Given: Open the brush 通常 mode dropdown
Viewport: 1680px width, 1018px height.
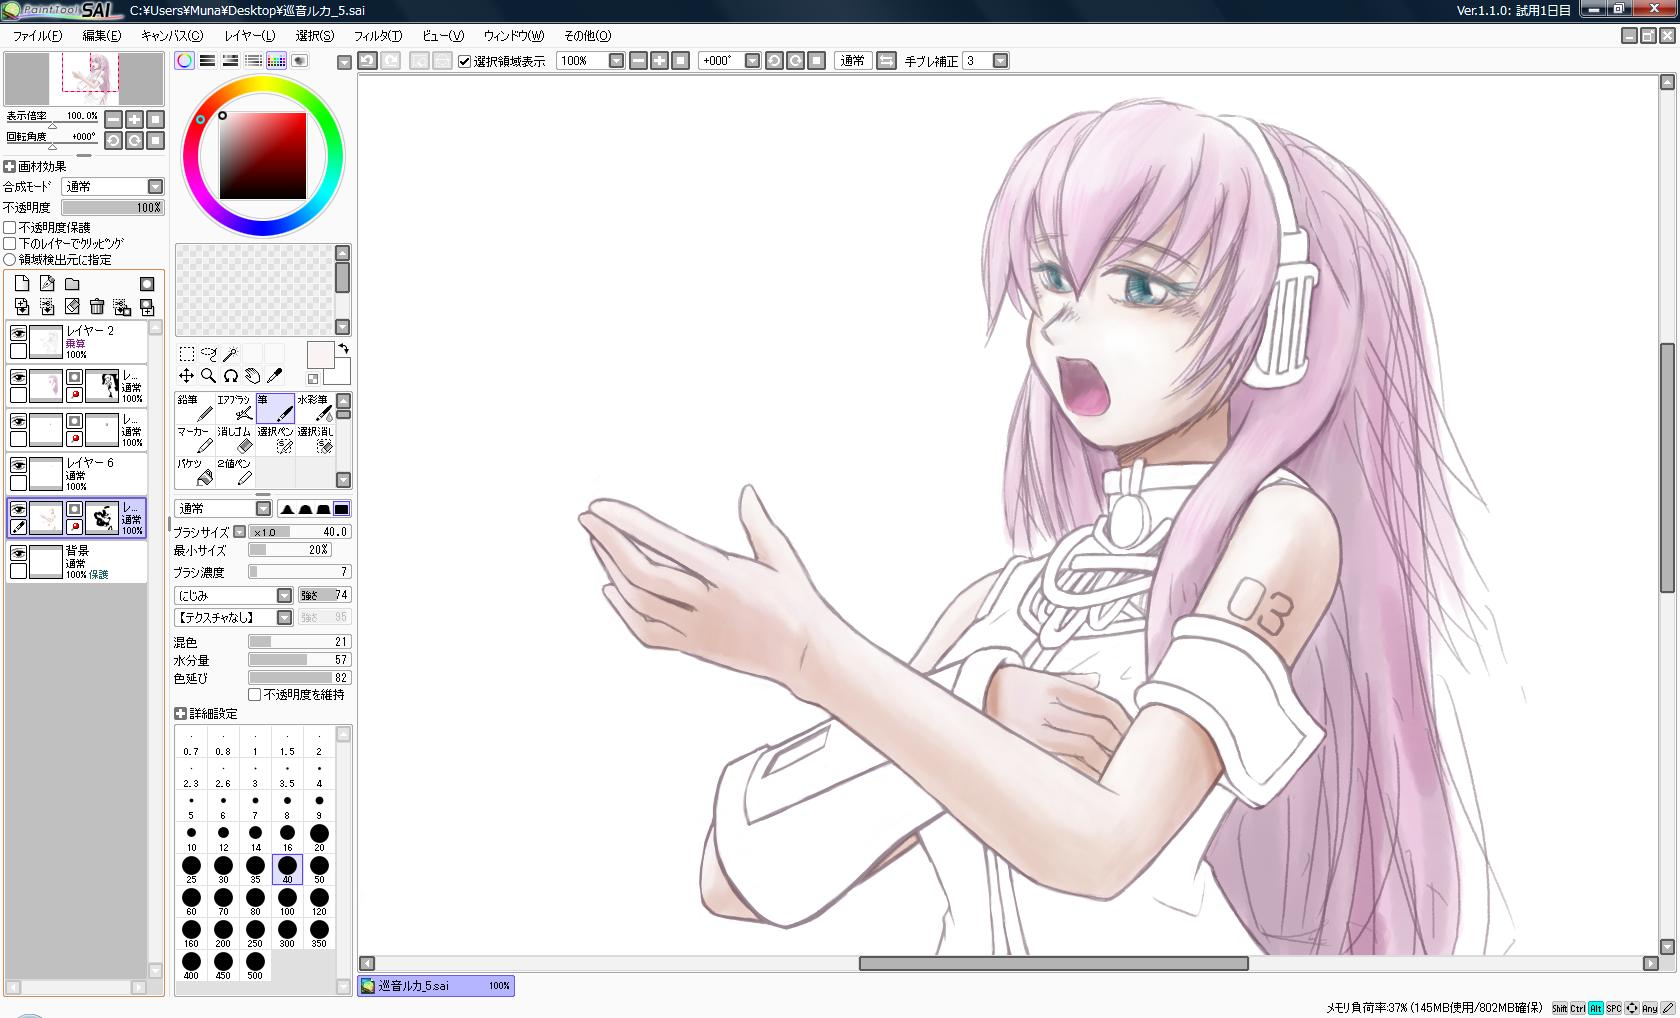Looking at the screenshot, I should (263, 509).
